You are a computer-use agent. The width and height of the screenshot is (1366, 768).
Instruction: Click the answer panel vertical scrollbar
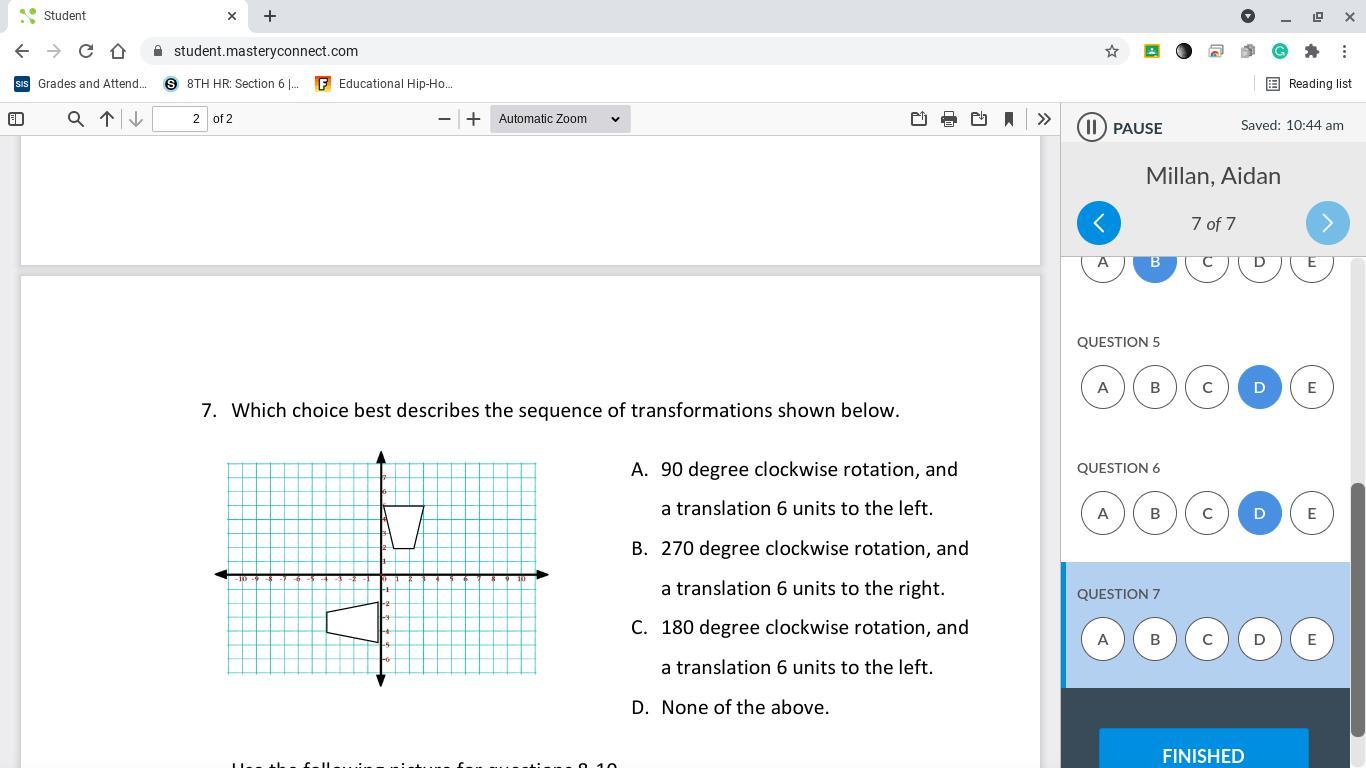(x=1358, y=610)
